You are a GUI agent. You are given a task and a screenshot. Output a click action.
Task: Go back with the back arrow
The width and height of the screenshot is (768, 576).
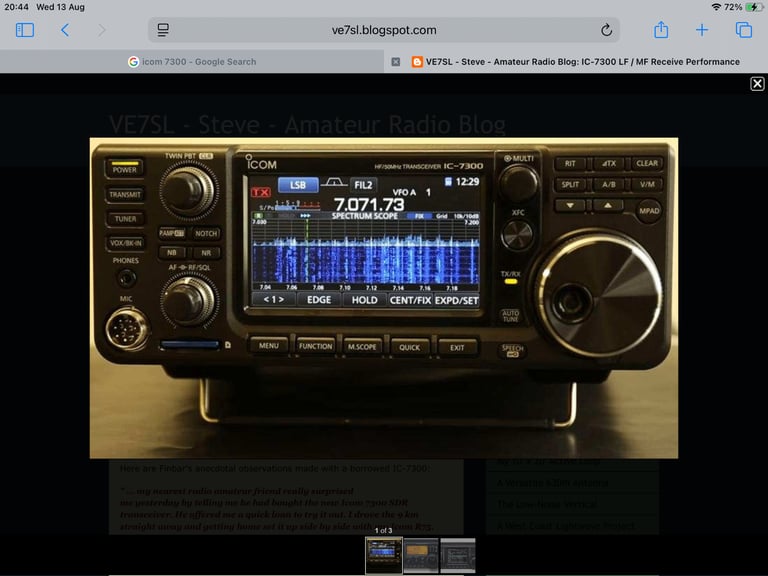coord(65,30)
